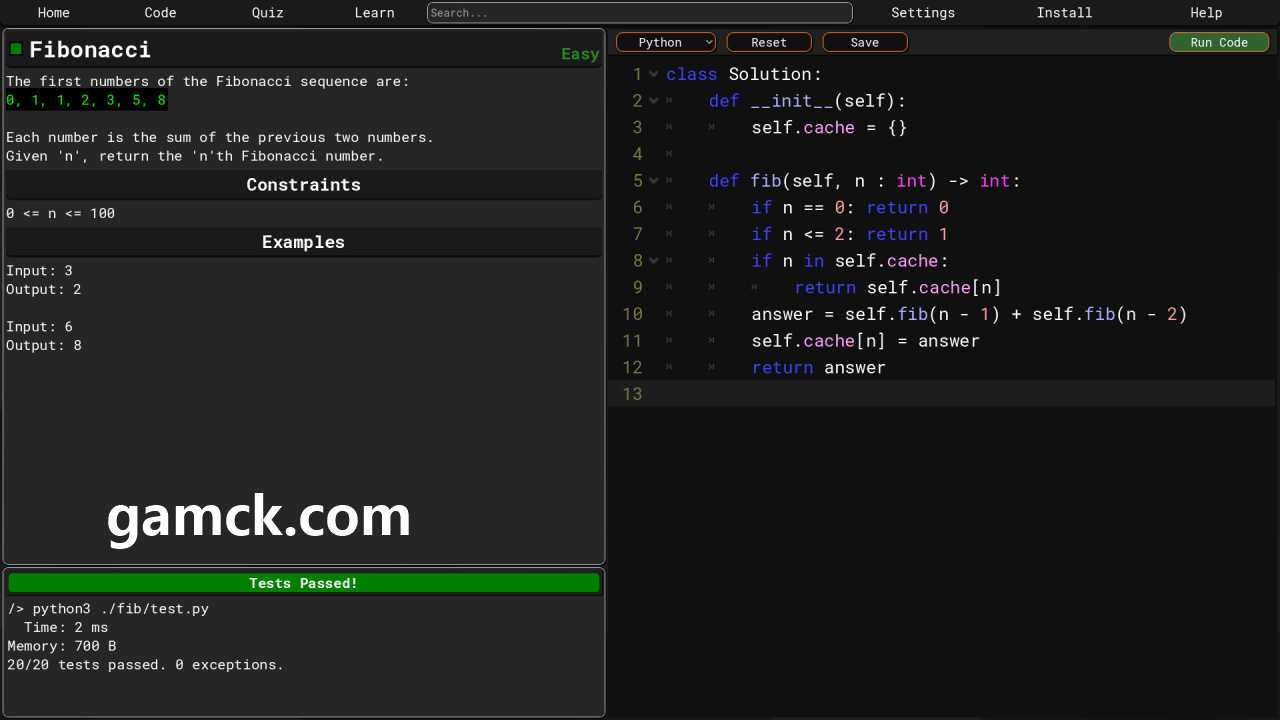This screenshot has height=720, width=1280.
Task: Place cursor on 'self.cache[n] = answer' line
Action: [866, 341]
